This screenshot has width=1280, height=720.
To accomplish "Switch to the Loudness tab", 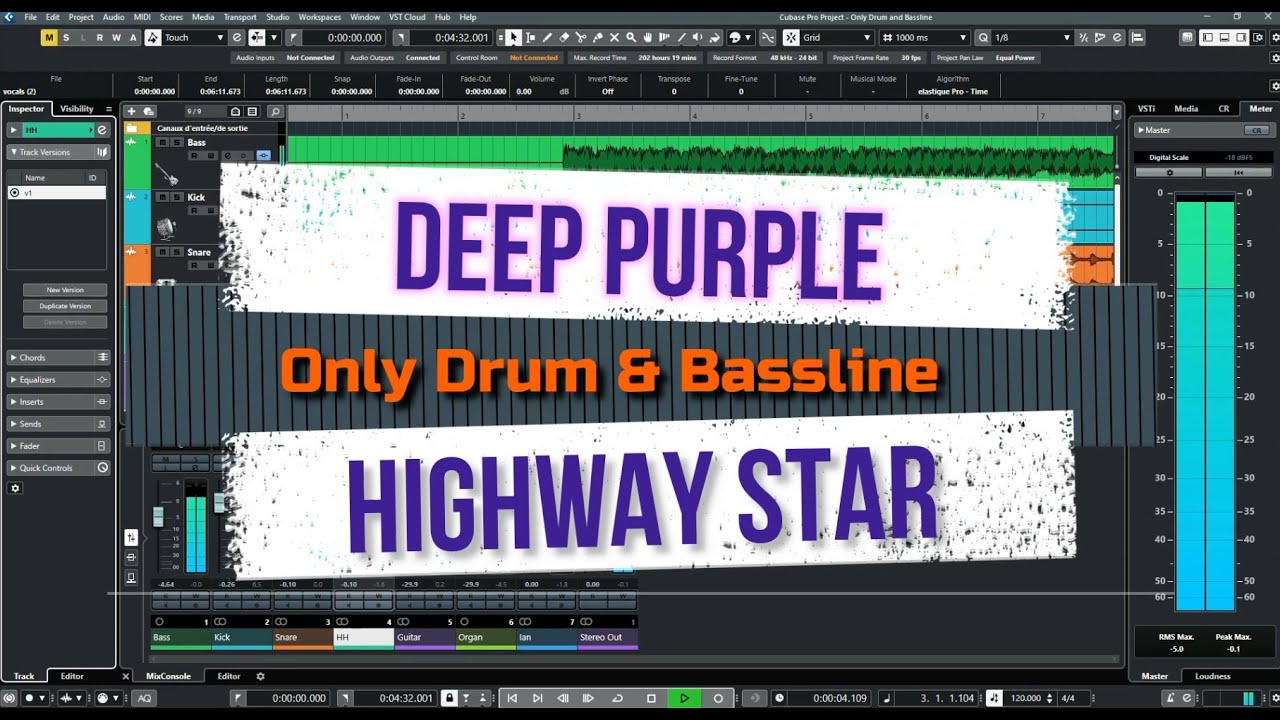I will [x=1213, y=676].
